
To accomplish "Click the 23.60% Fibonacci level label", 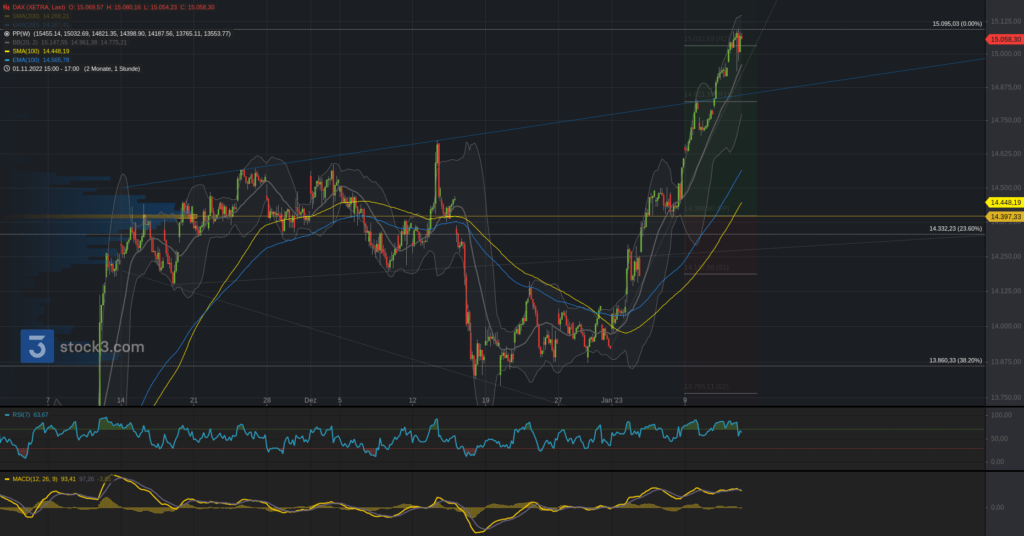I will tap(955, 229).
